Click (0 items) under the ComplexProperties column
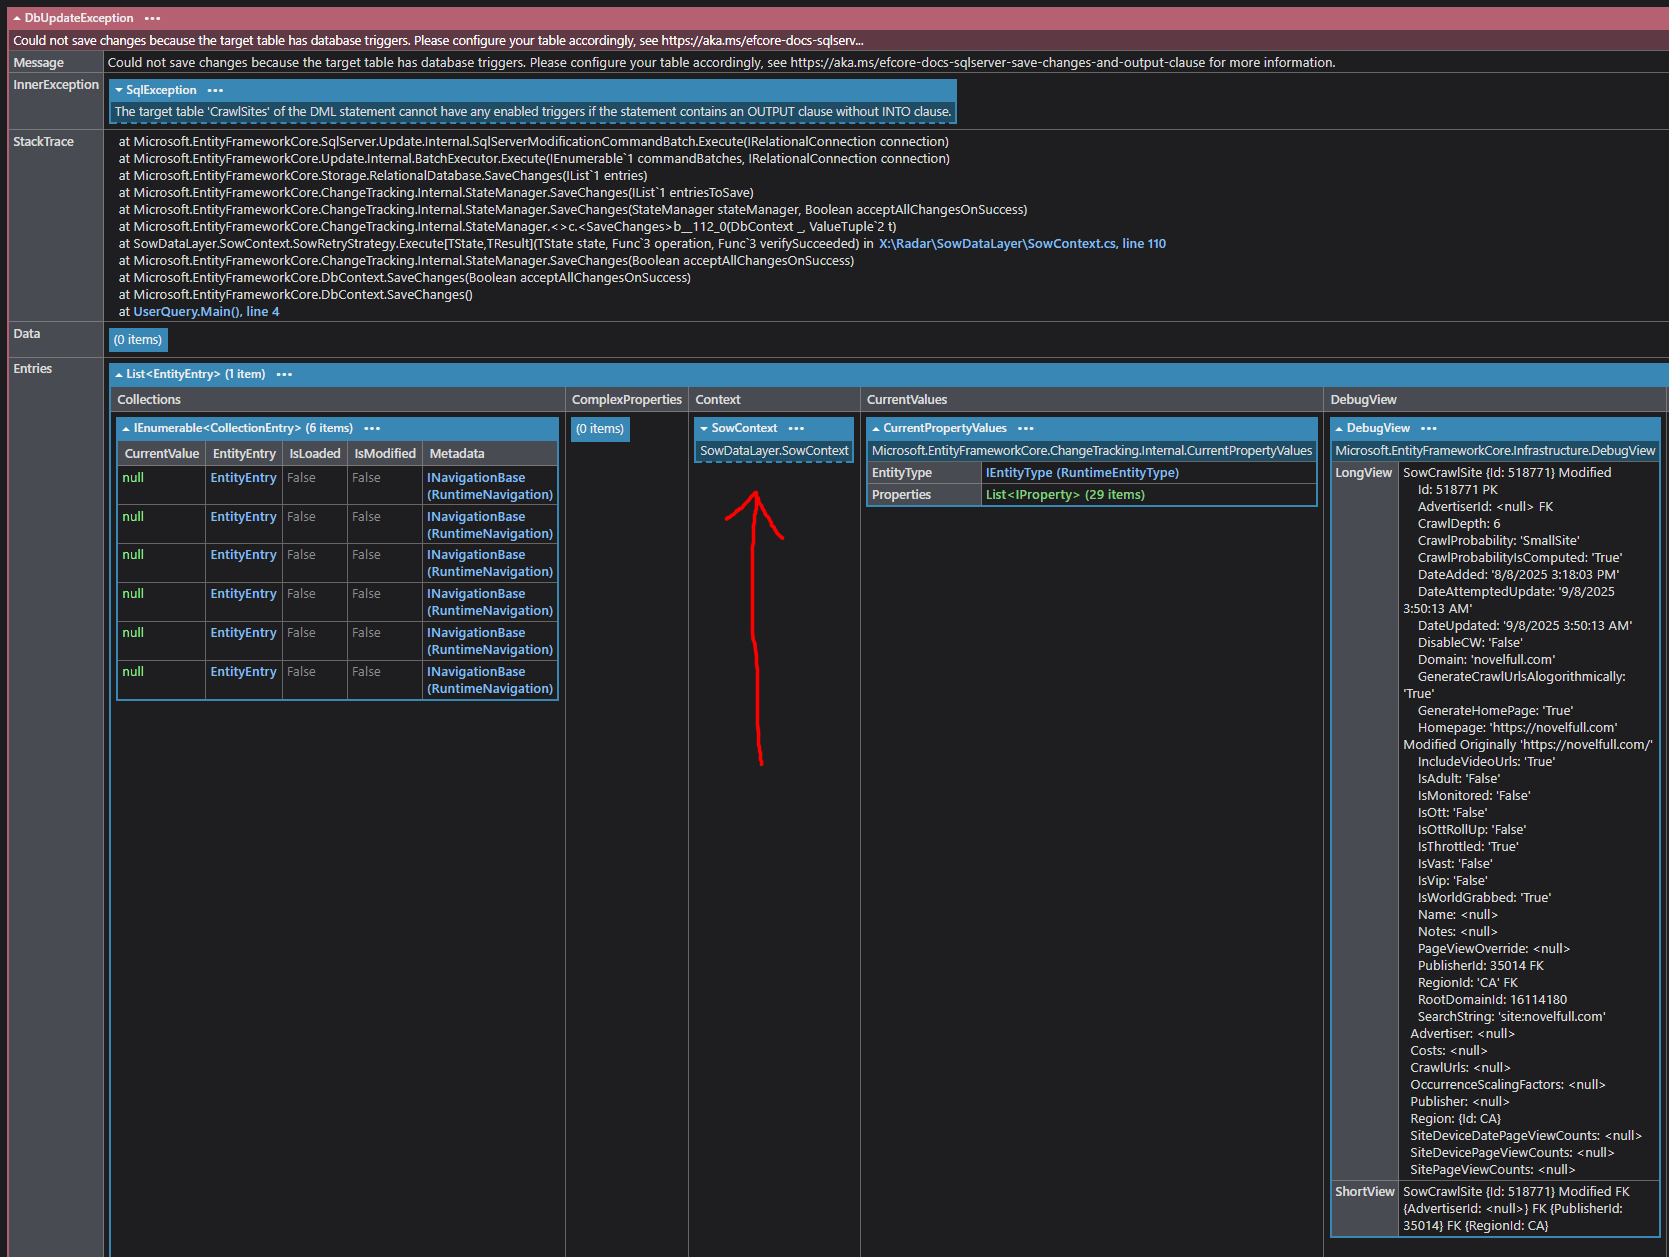Viewport: 1669px width, 1257px height. coord(600,429)
